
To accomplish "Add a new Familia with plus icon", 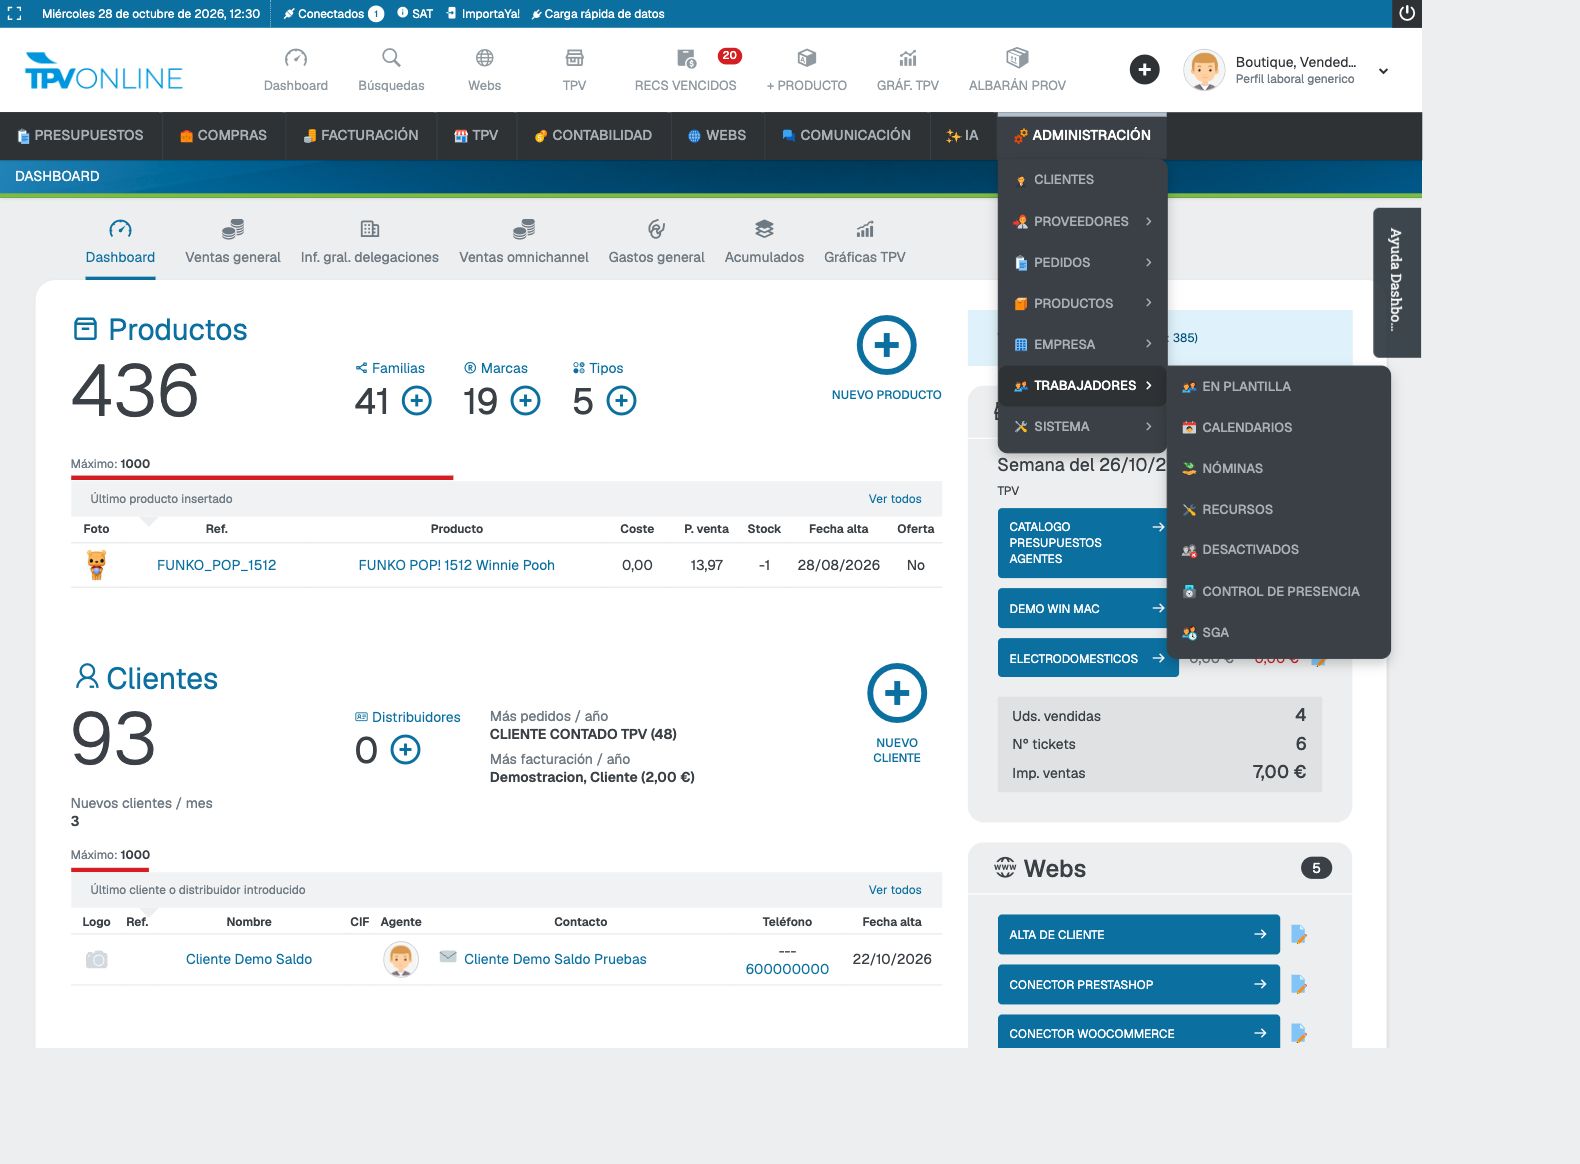I will (417, 401).
